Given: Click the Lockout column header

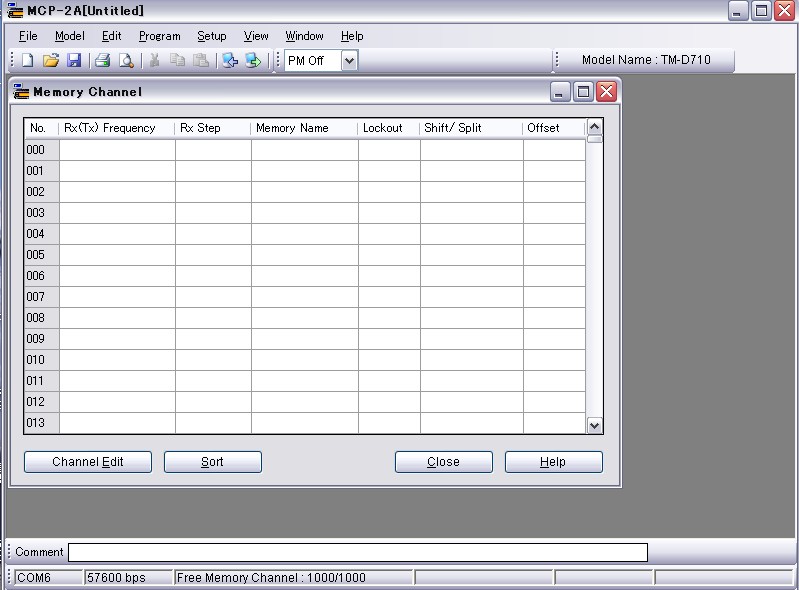Looking at the screenshot, I should pos(388,128).
